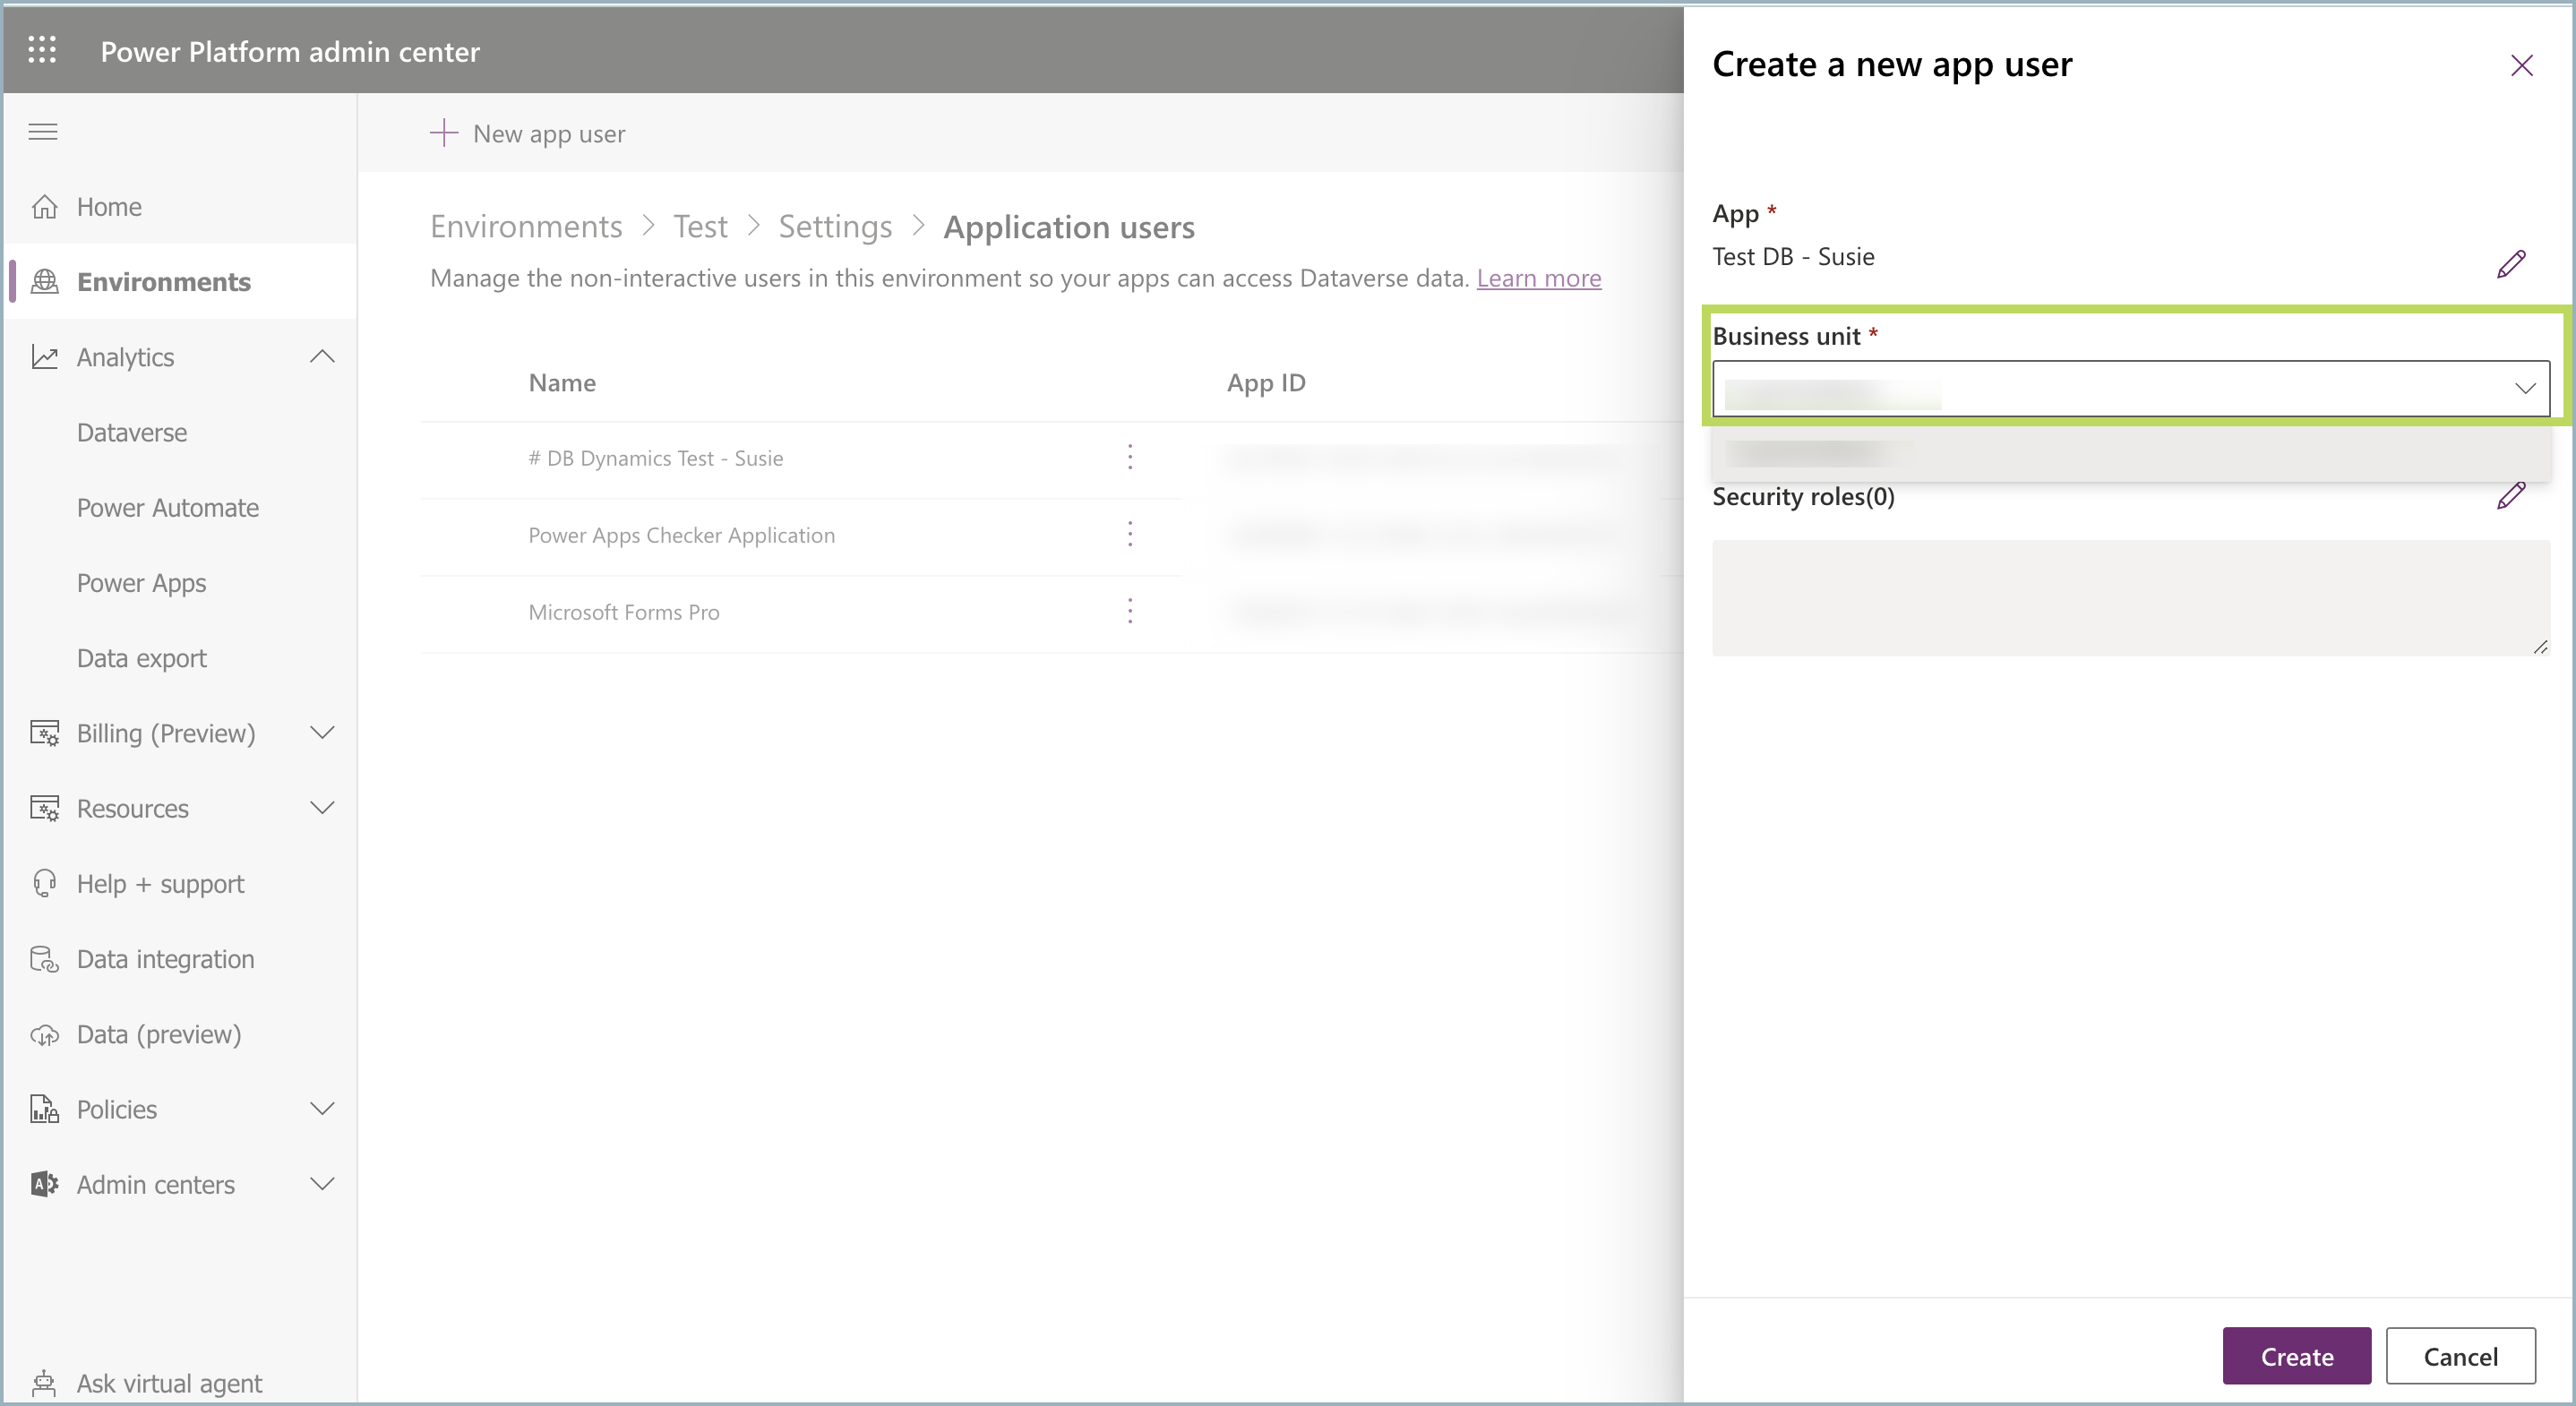Open Power Apps analytics

coord(142,583)
